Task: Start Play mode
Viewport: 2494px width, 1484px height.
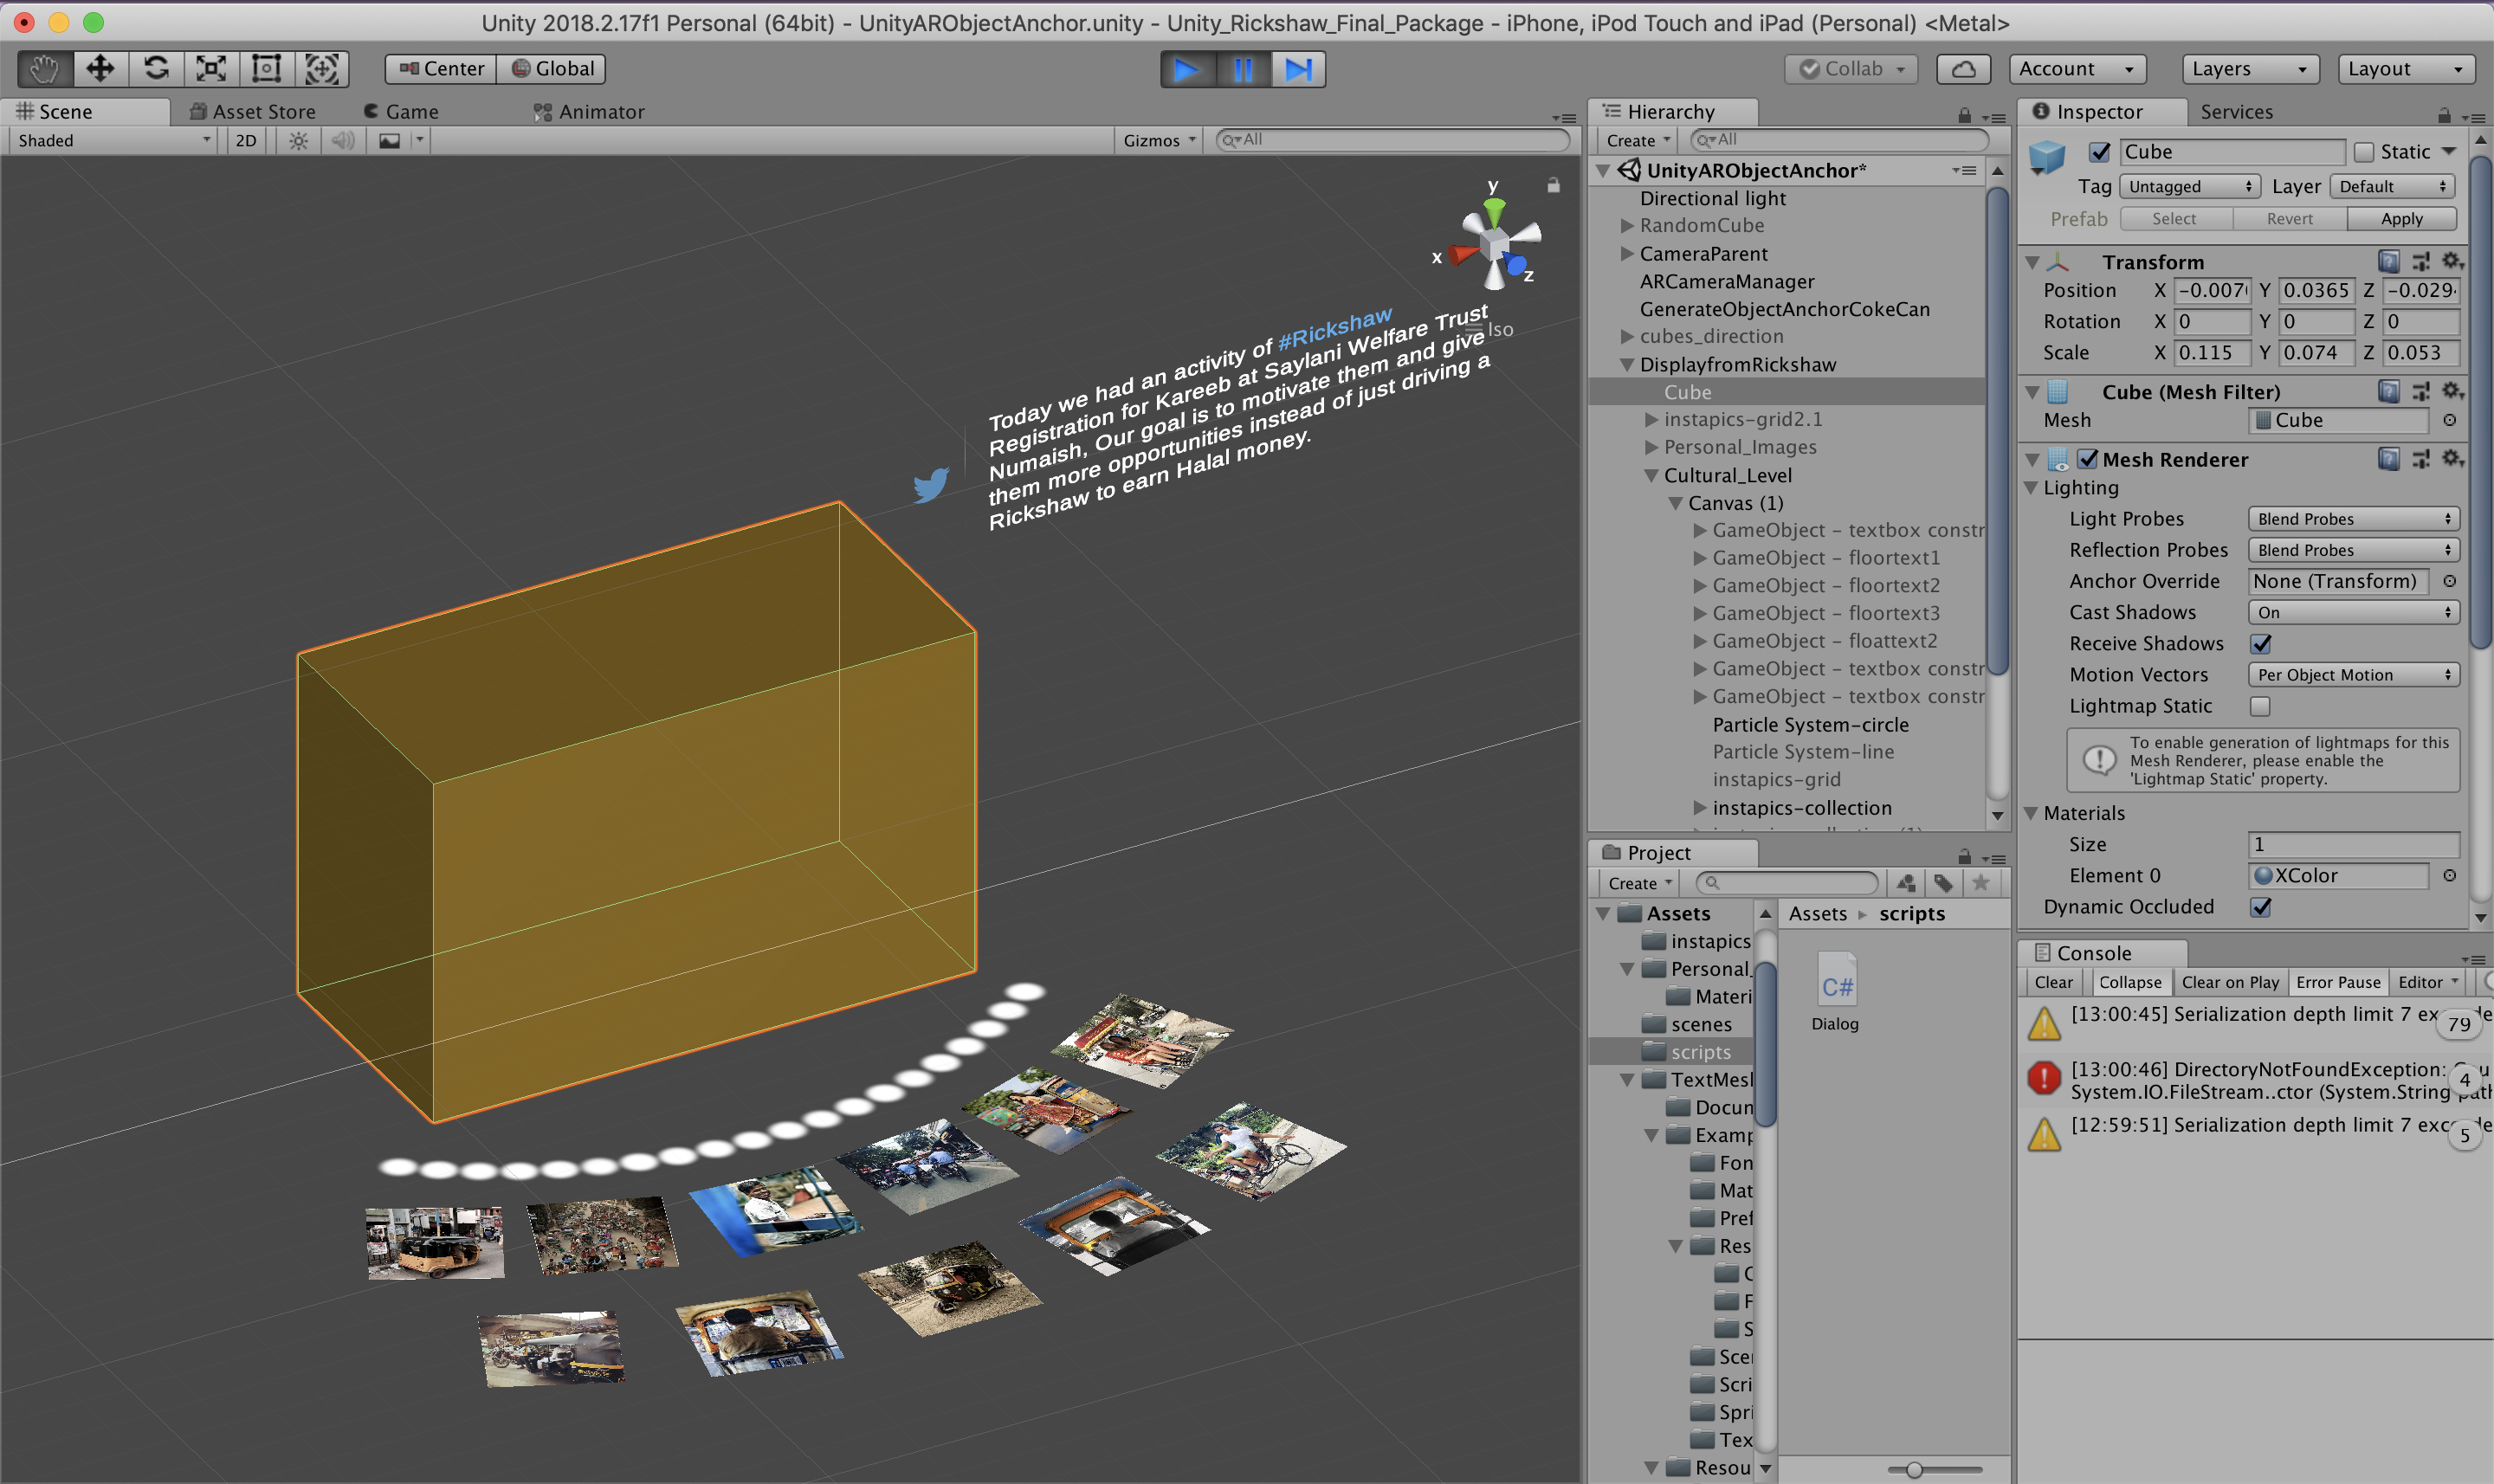Action: [1187, 70]
